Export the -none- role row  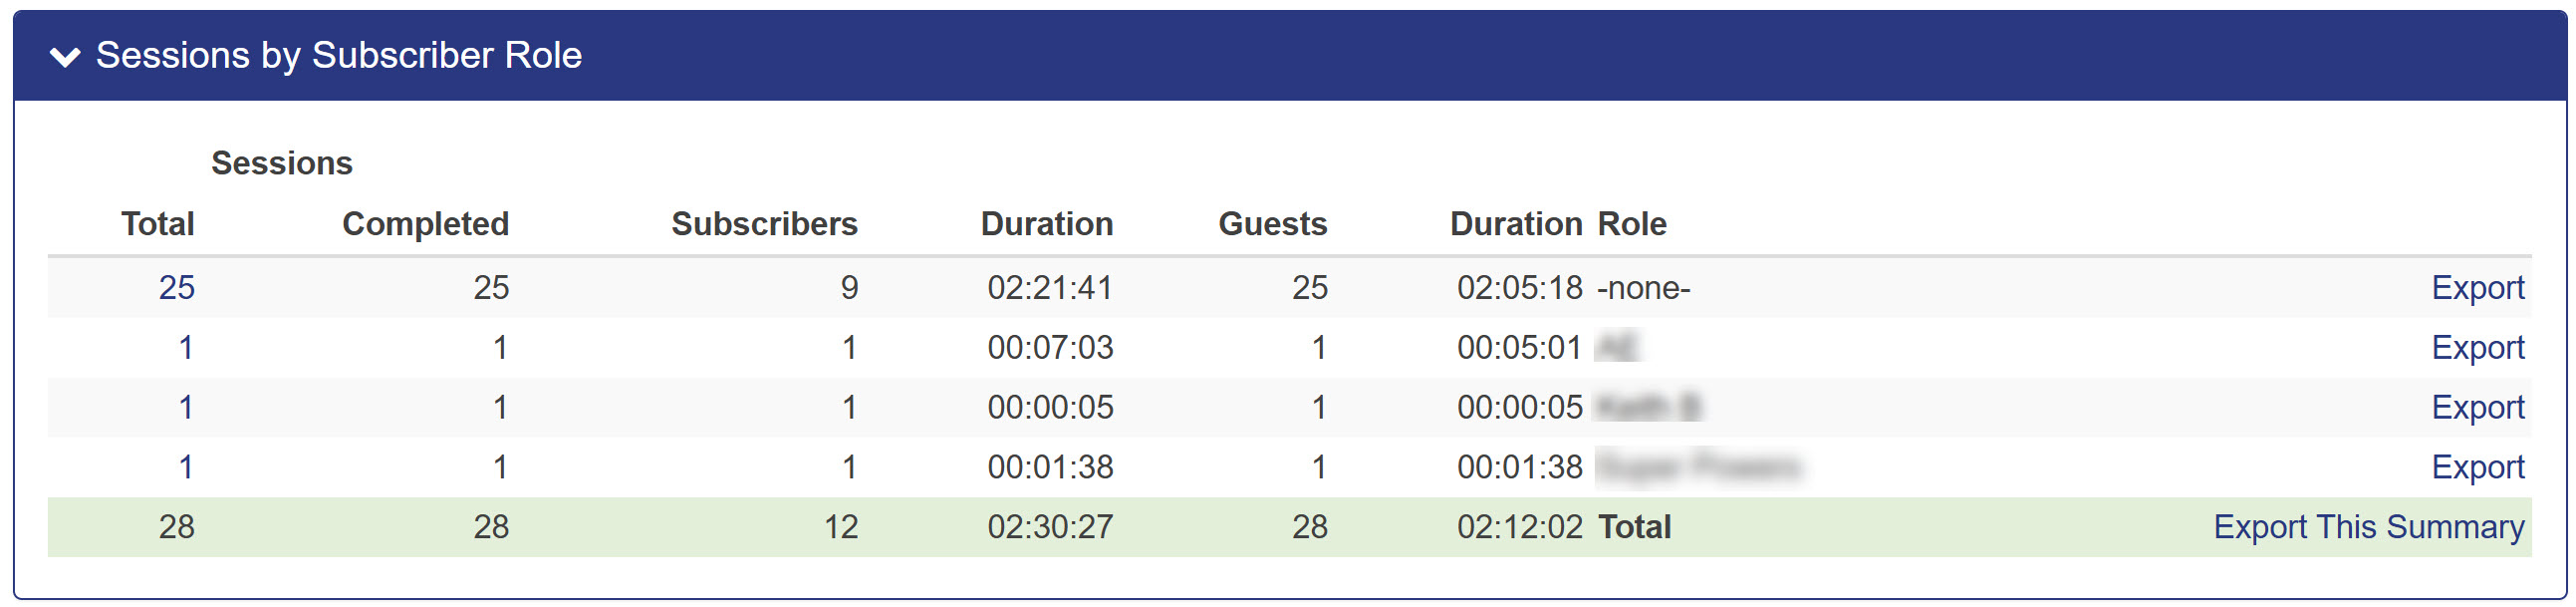point(2476,288)
